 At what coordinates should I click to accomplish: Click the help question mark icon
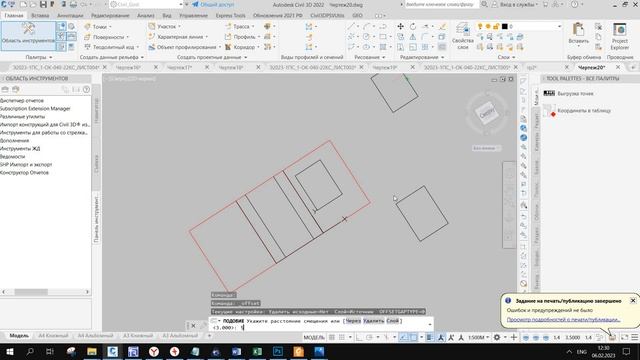point(575,4)
